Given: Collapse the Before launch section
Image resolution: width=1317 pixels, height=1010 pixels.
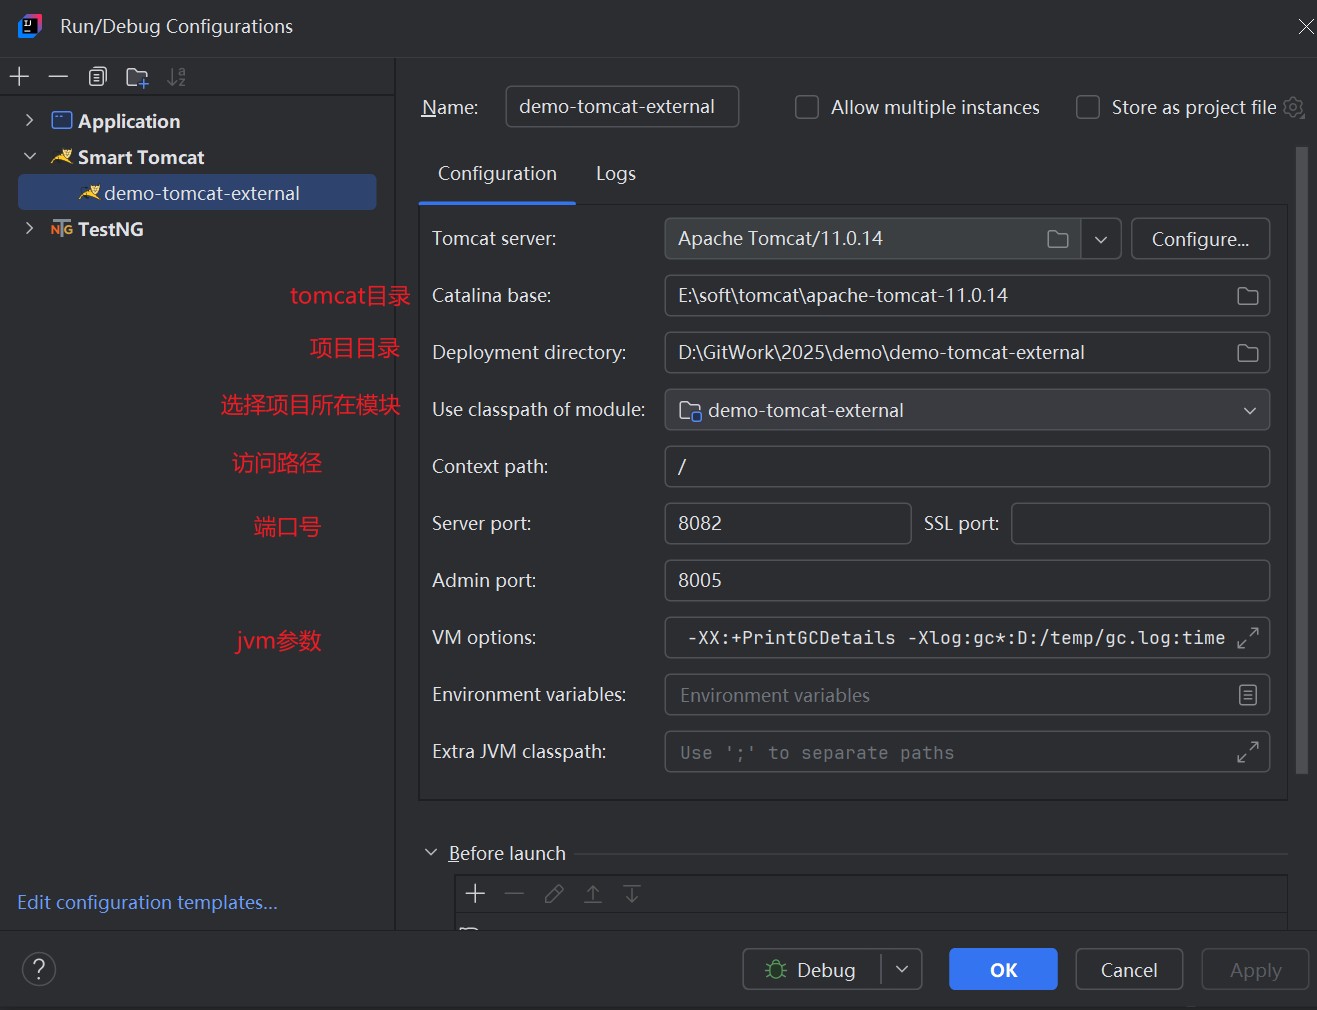Looking at the screenshot, I should coord(431,852).
